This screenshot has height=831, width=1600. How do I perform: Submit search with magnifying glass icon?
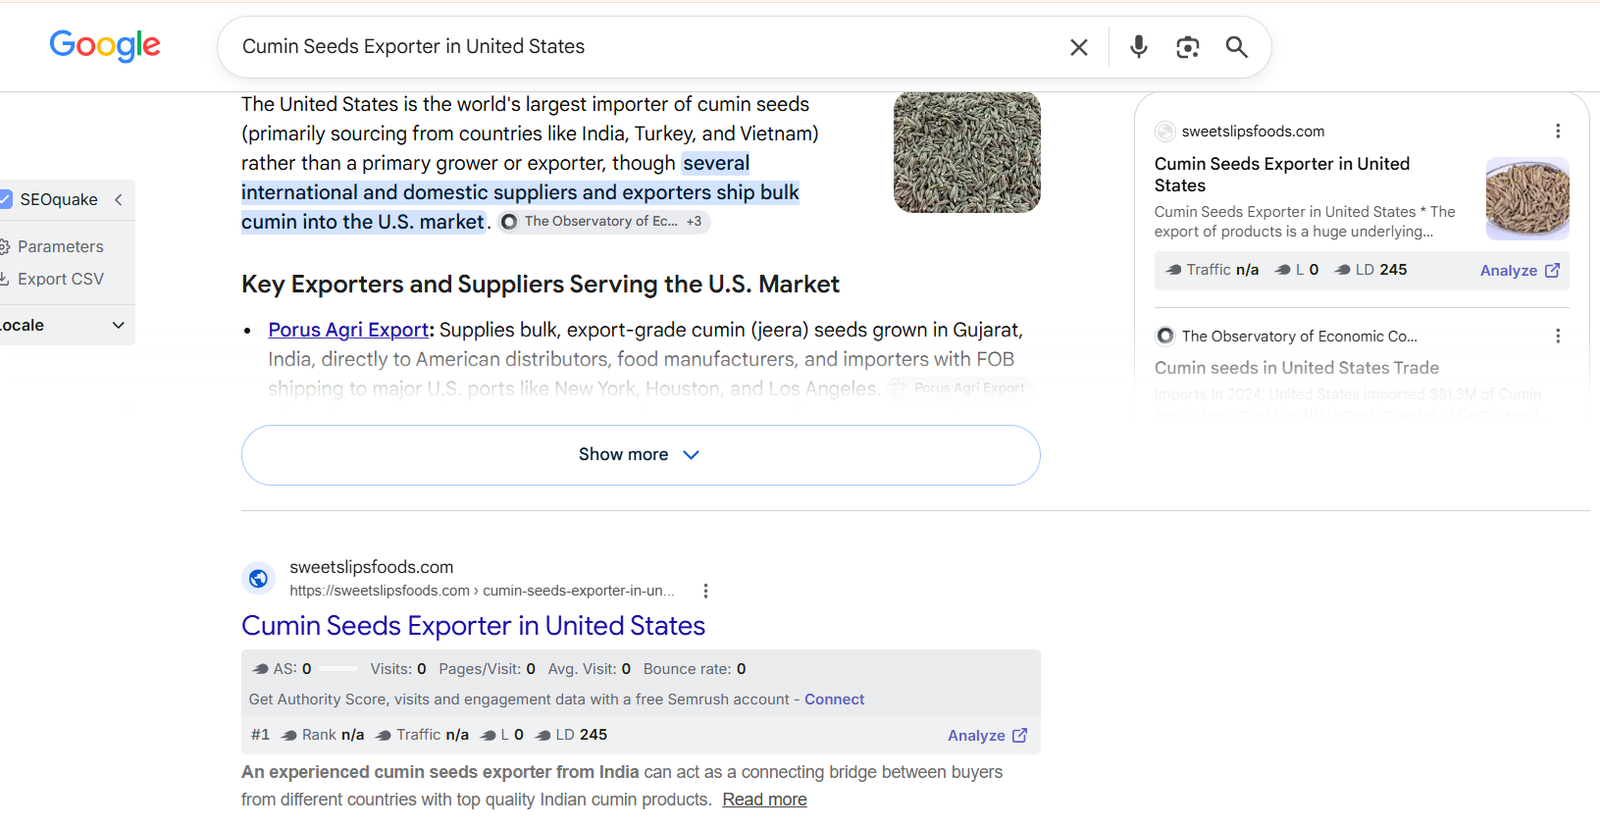[1236, 47]
